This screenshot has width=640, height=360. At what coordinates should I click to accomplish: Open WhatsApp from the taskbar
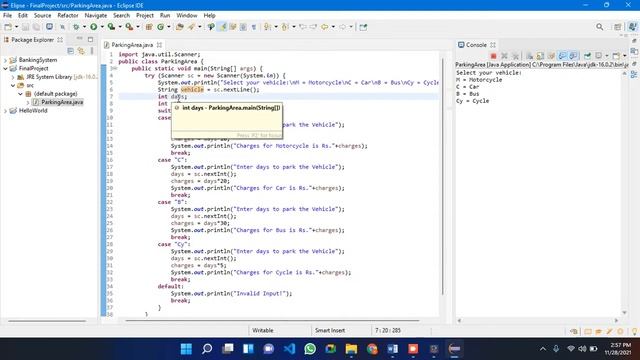310,349
